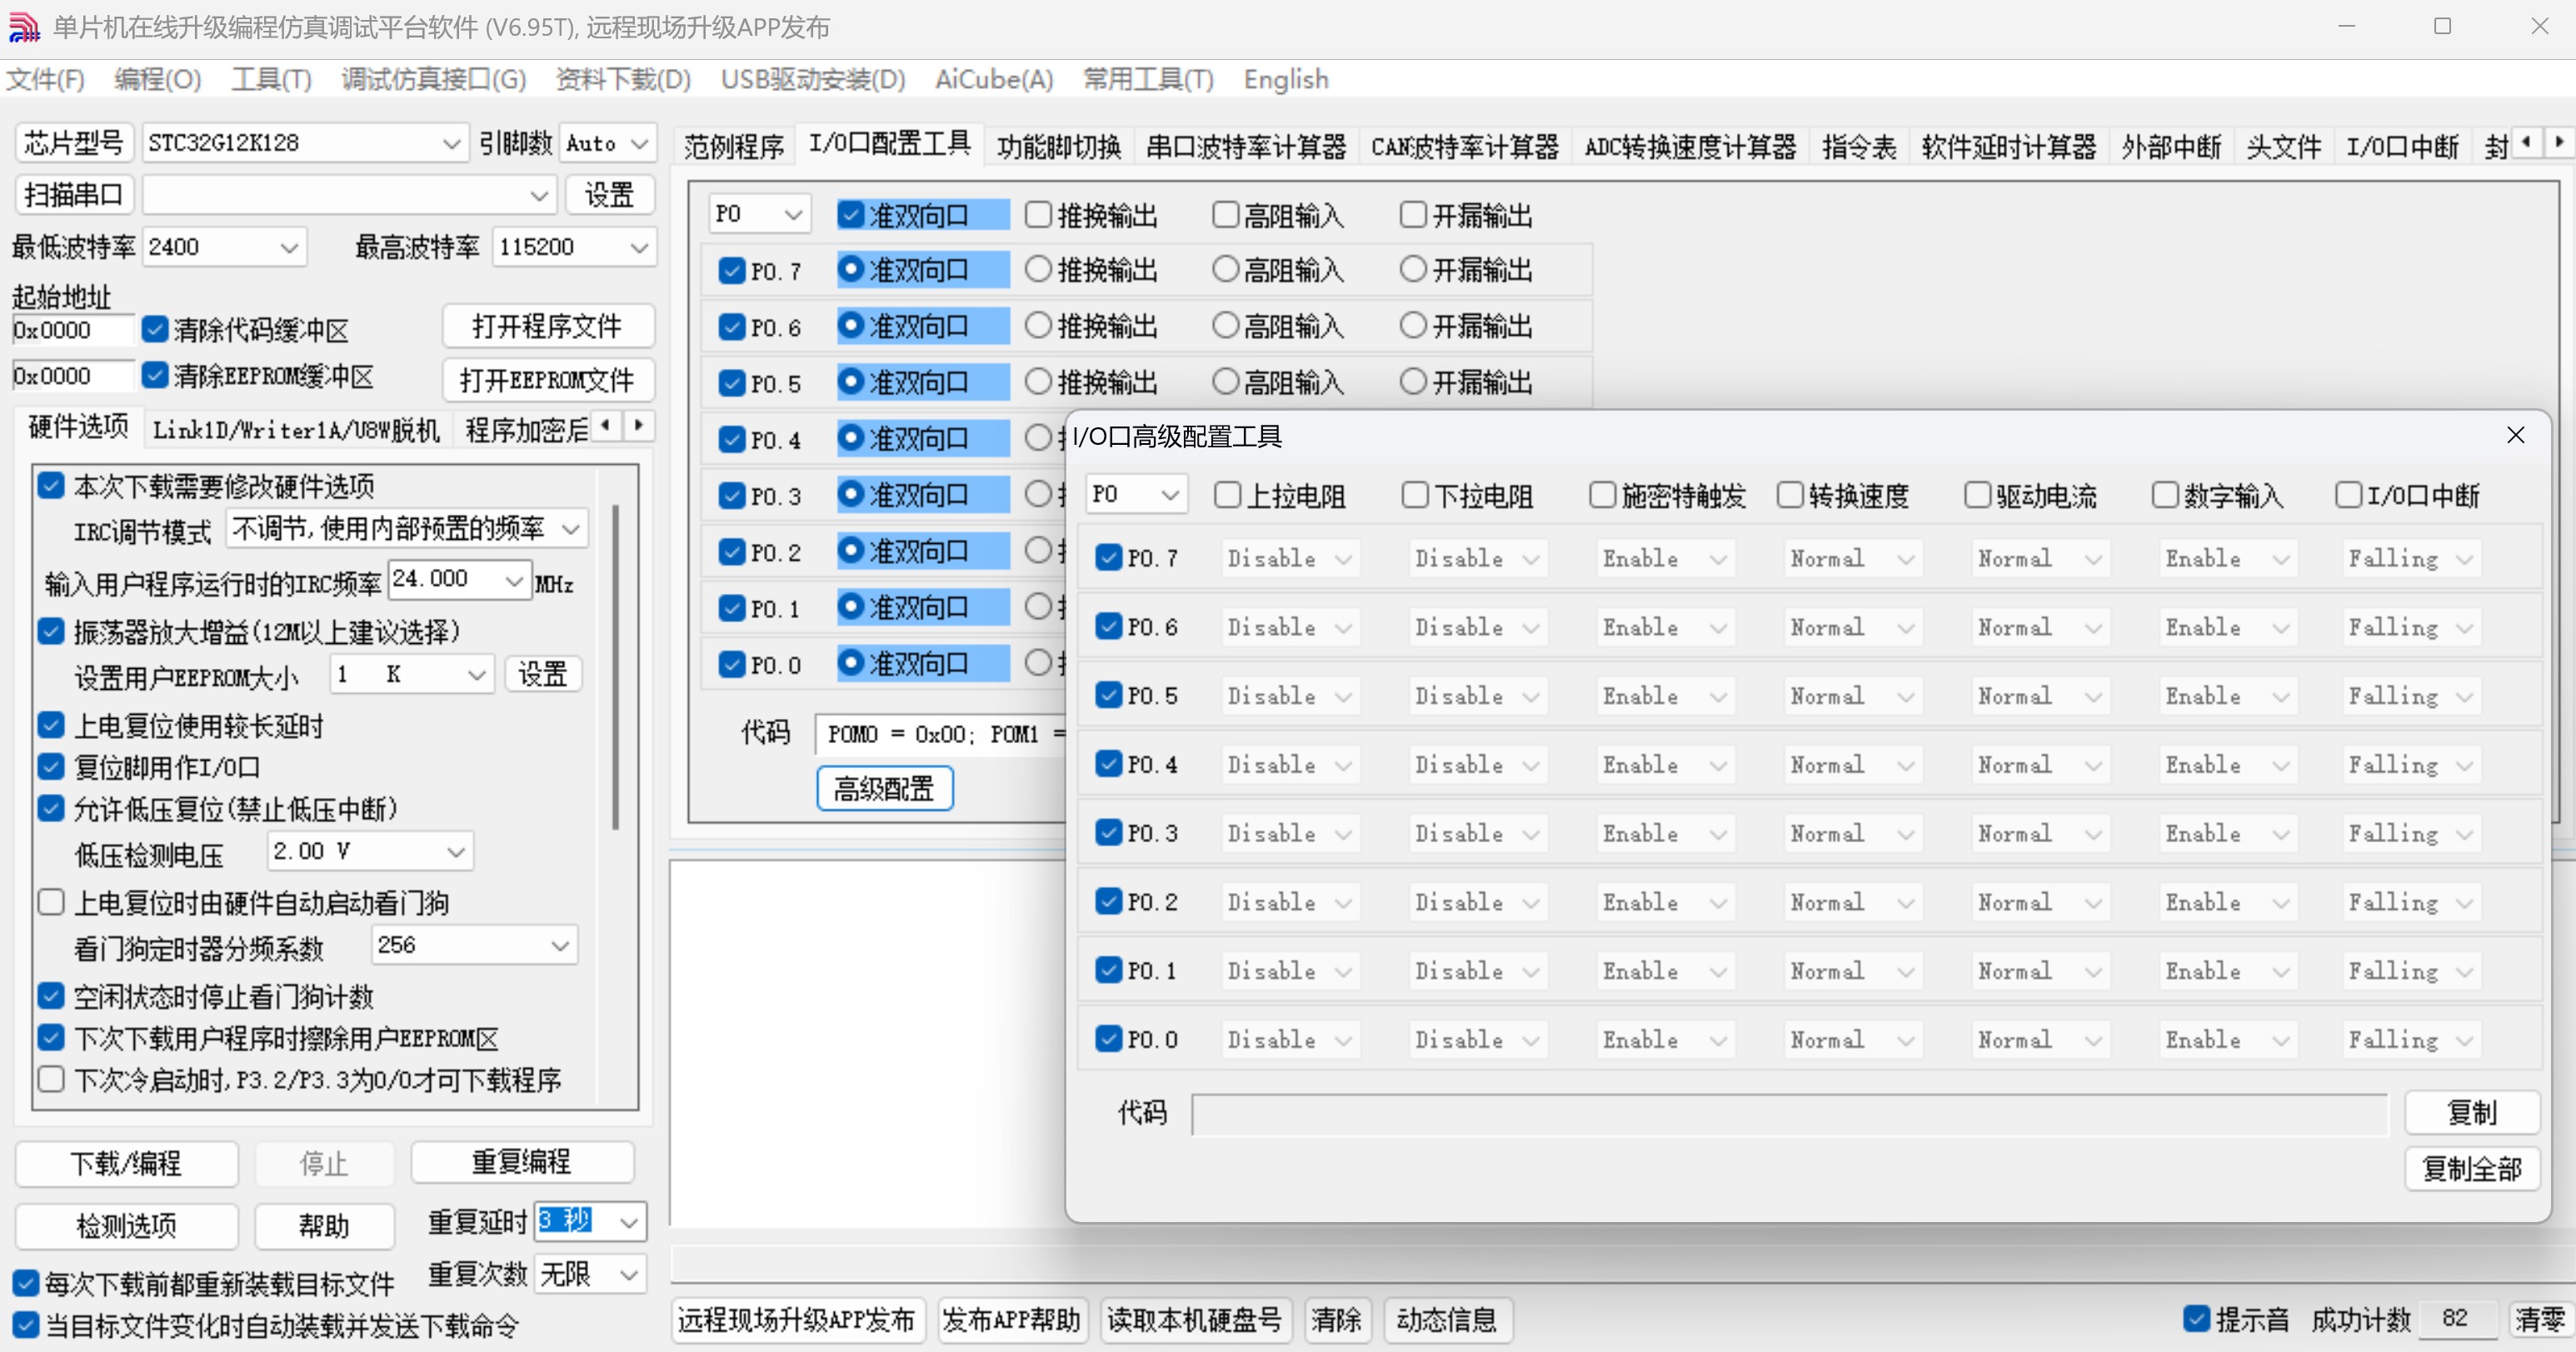Open 引脚数 Auto dropdown
Viewport: 2576px width, 1352px height.
click(x=608, y=143)
